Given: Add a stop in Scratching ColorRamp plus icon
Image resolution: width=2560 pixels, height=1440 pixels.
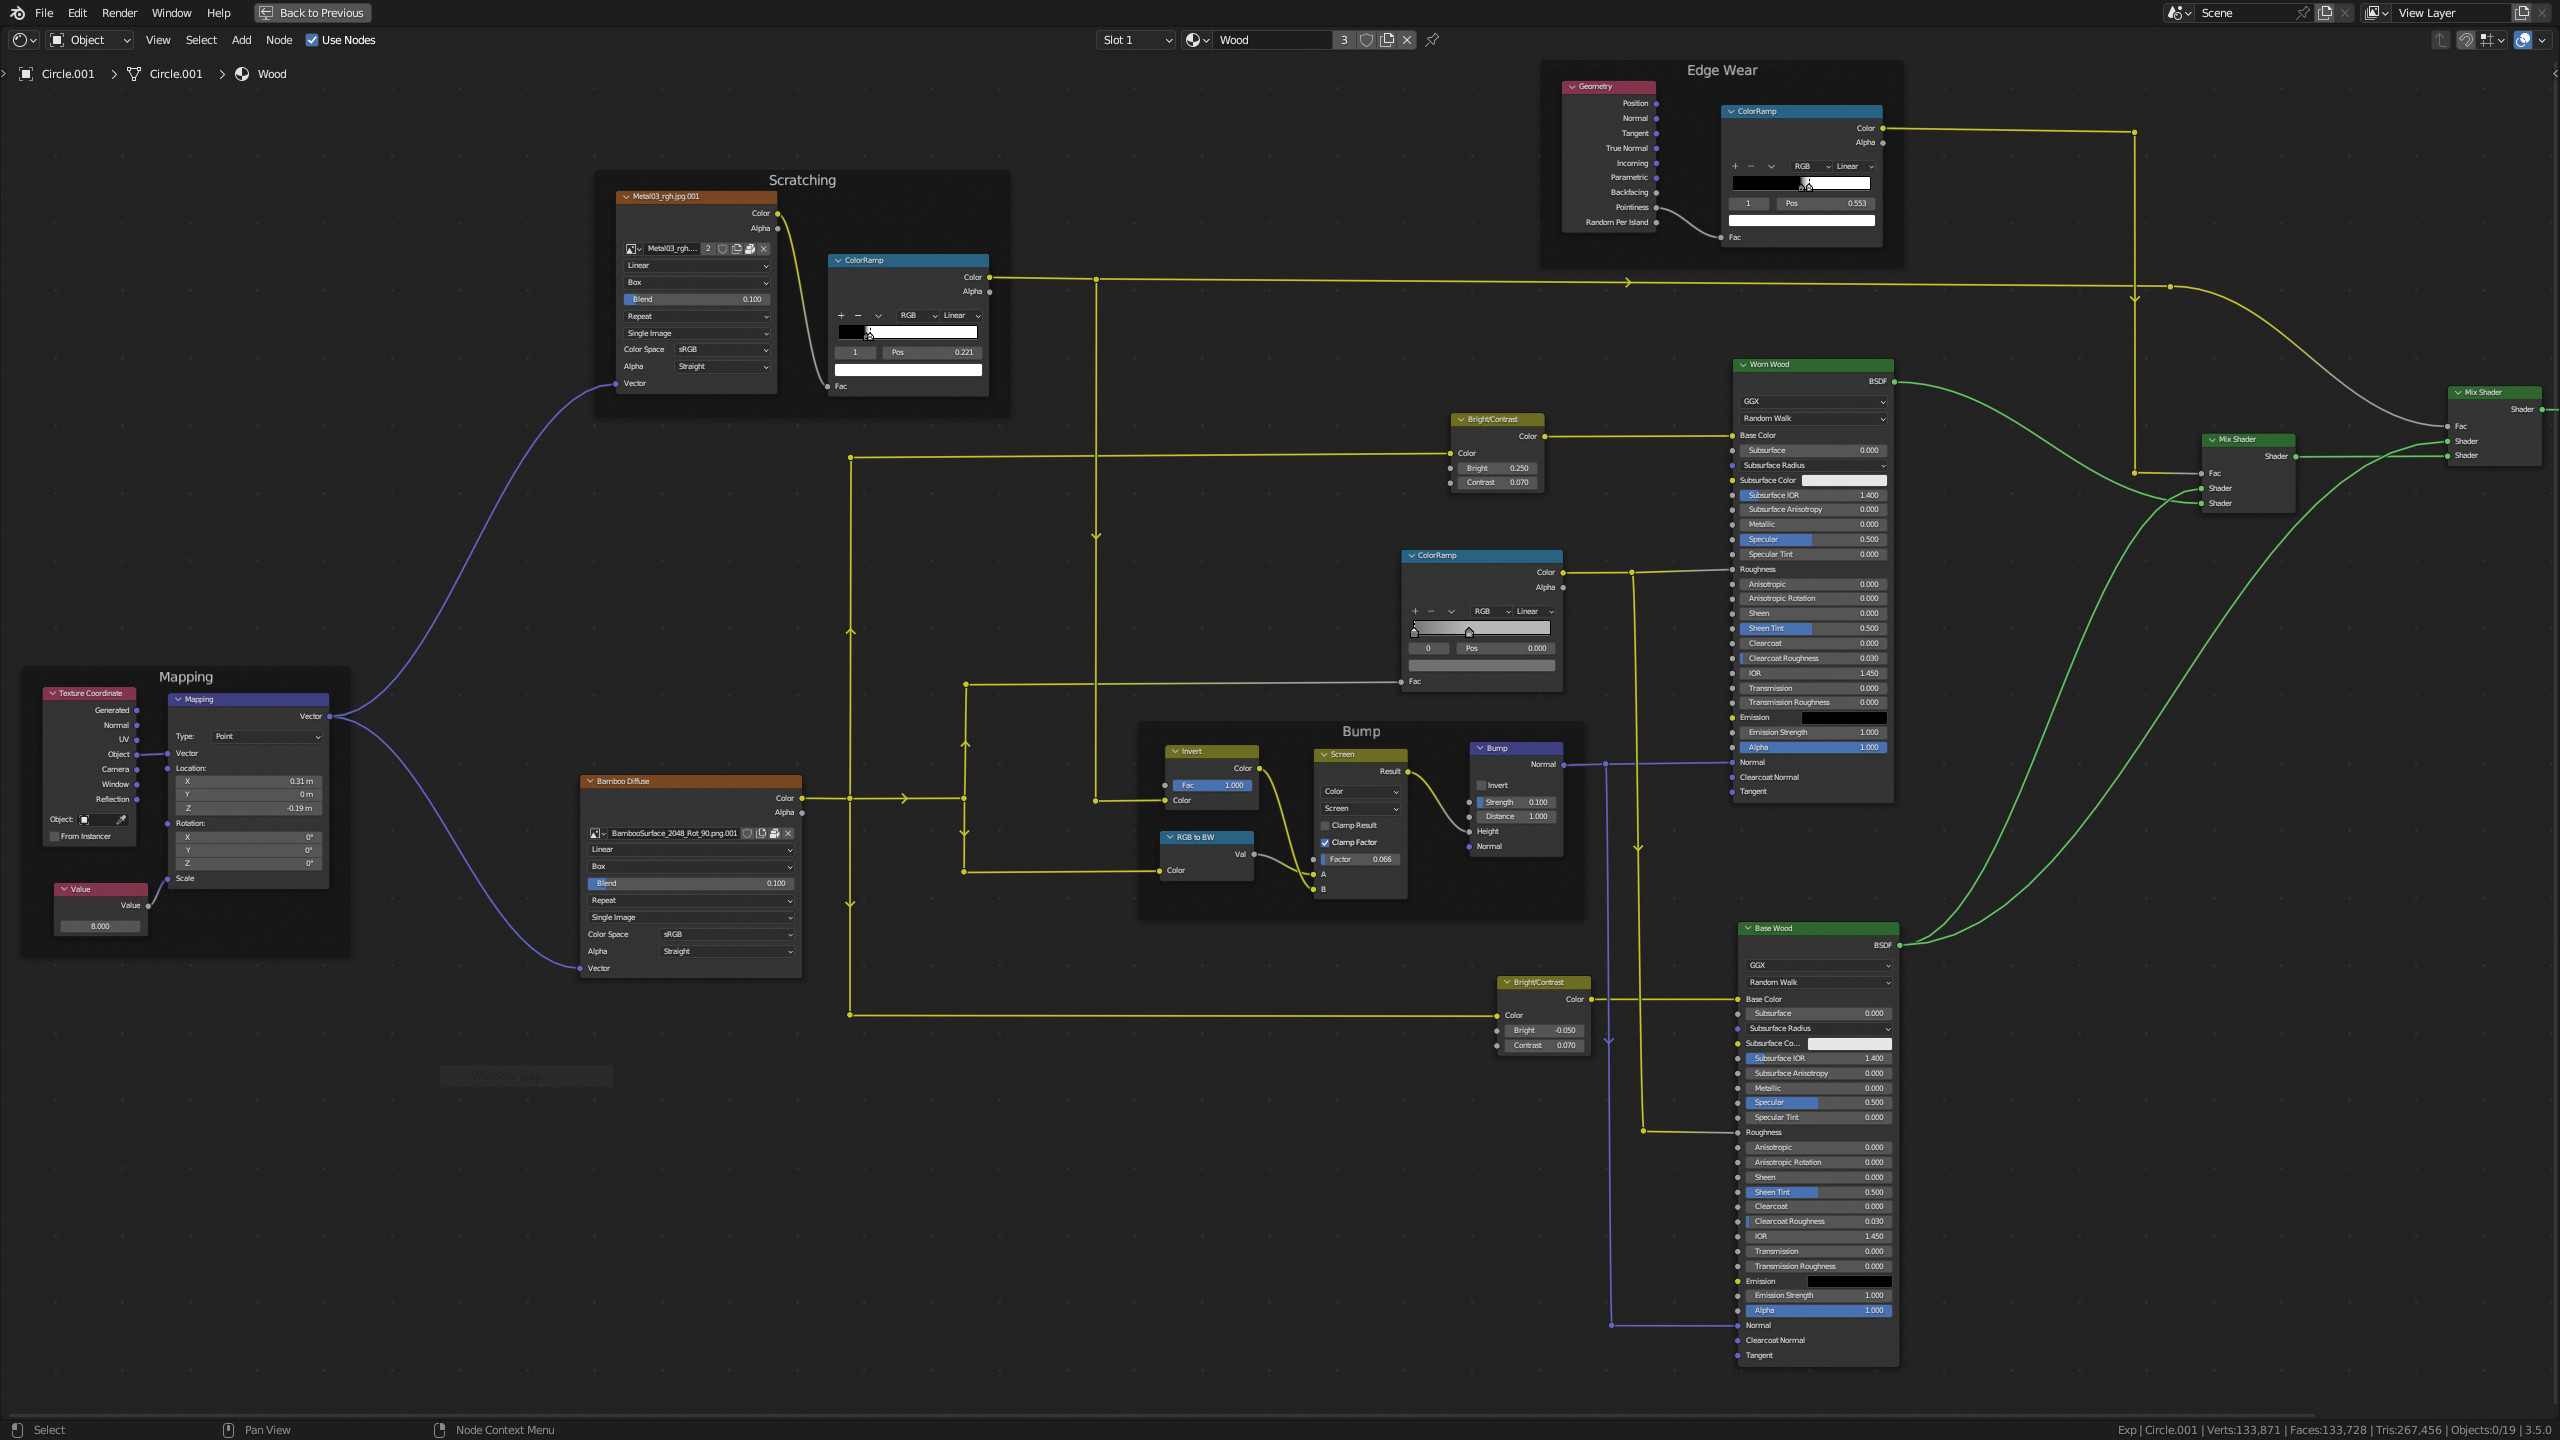Looking at the screenshot, I should [x=841, y=316].
